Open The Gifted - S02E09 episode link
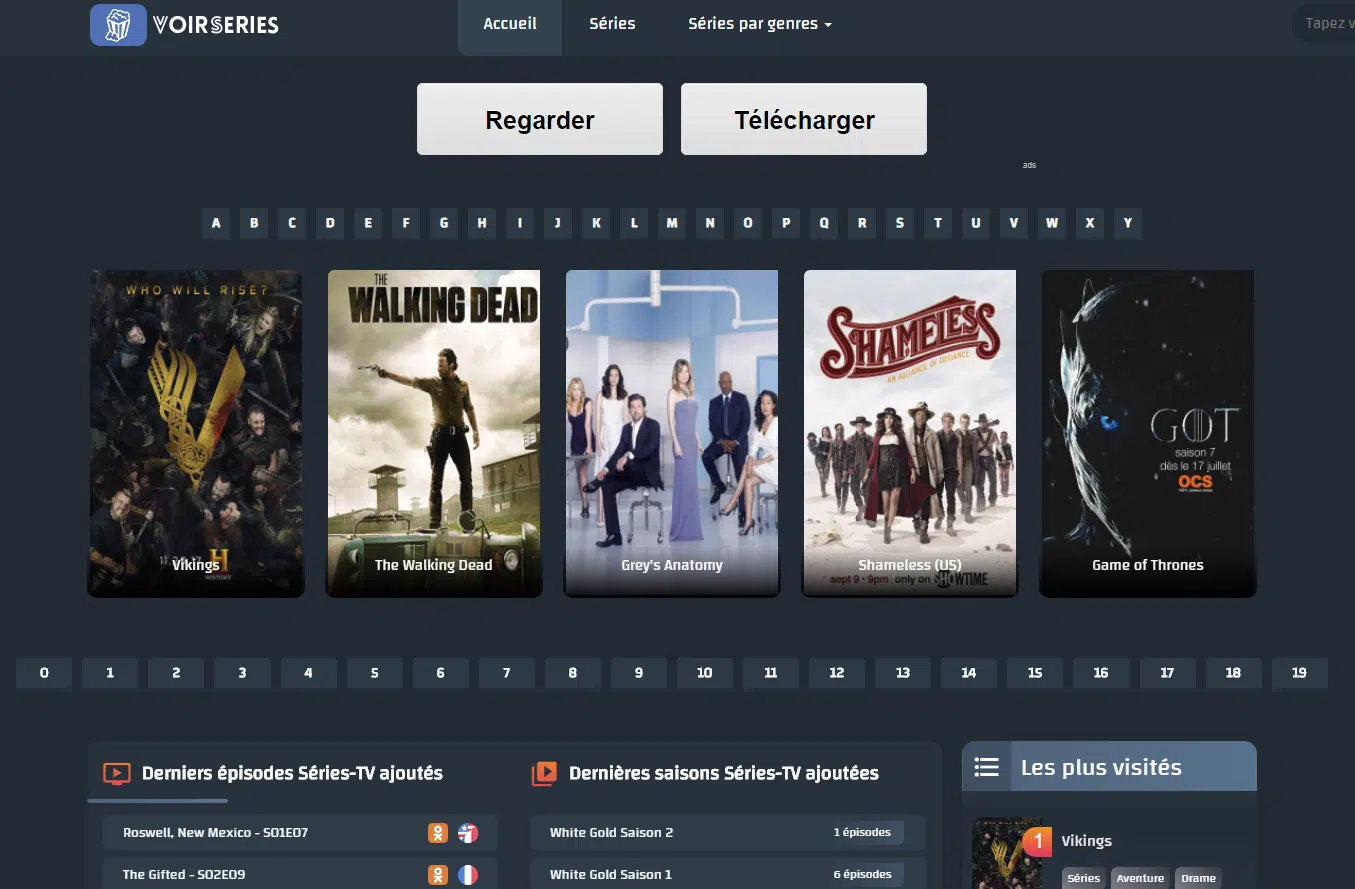1355x889 pixels. (184, 875)
